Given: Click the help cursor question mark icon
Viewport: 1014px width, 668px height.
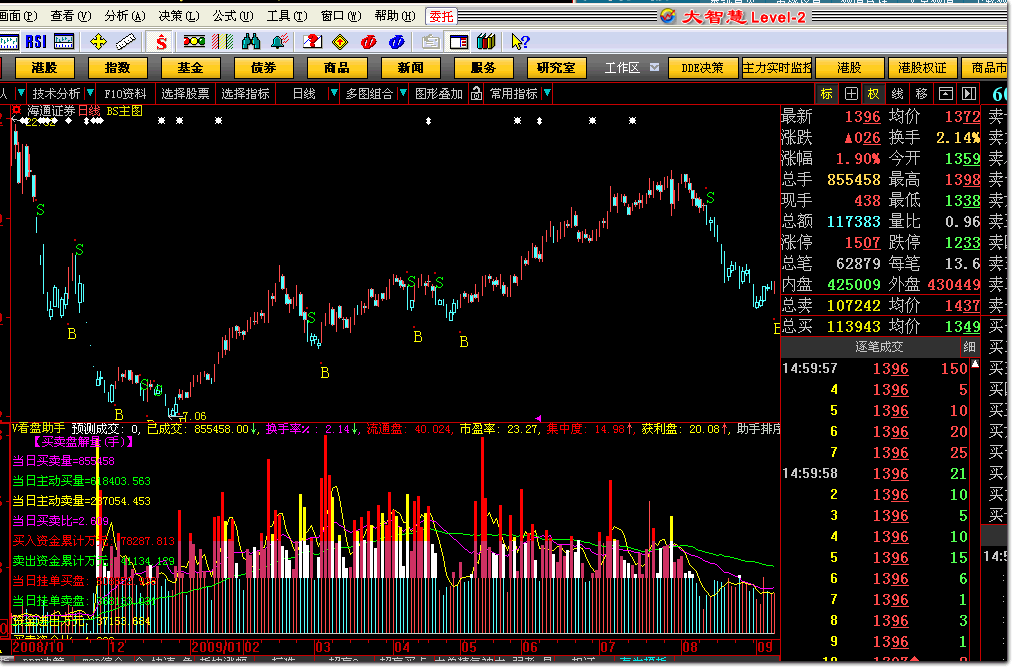Looking at the screenshot, I should 520,42.
